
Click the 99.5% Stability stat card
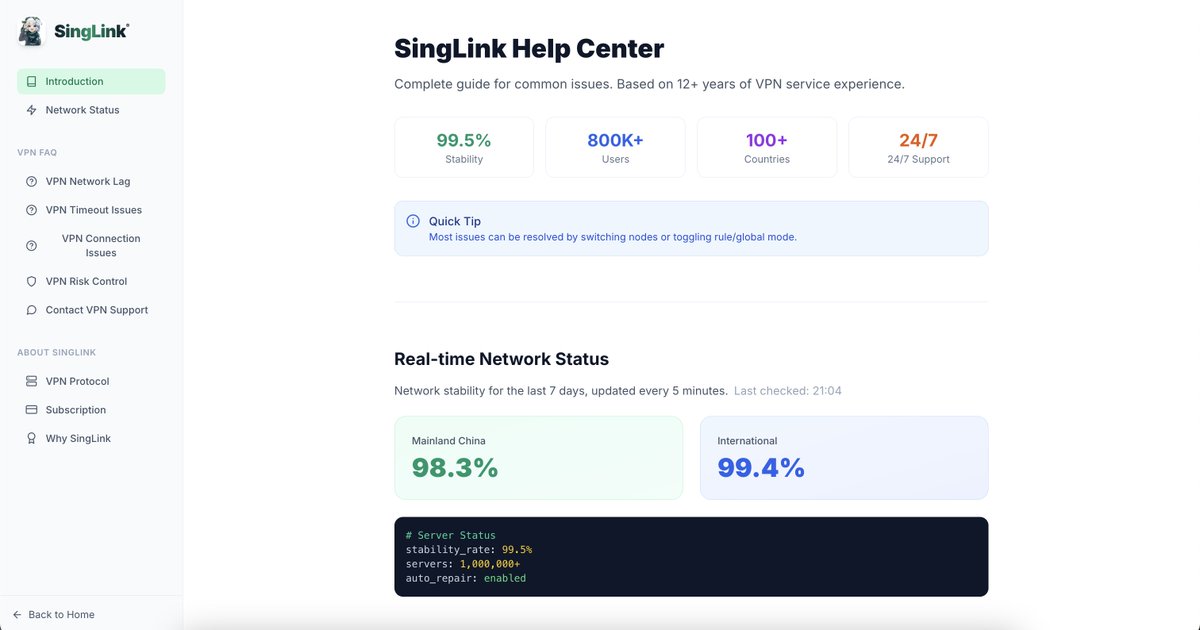click(464, 148)
